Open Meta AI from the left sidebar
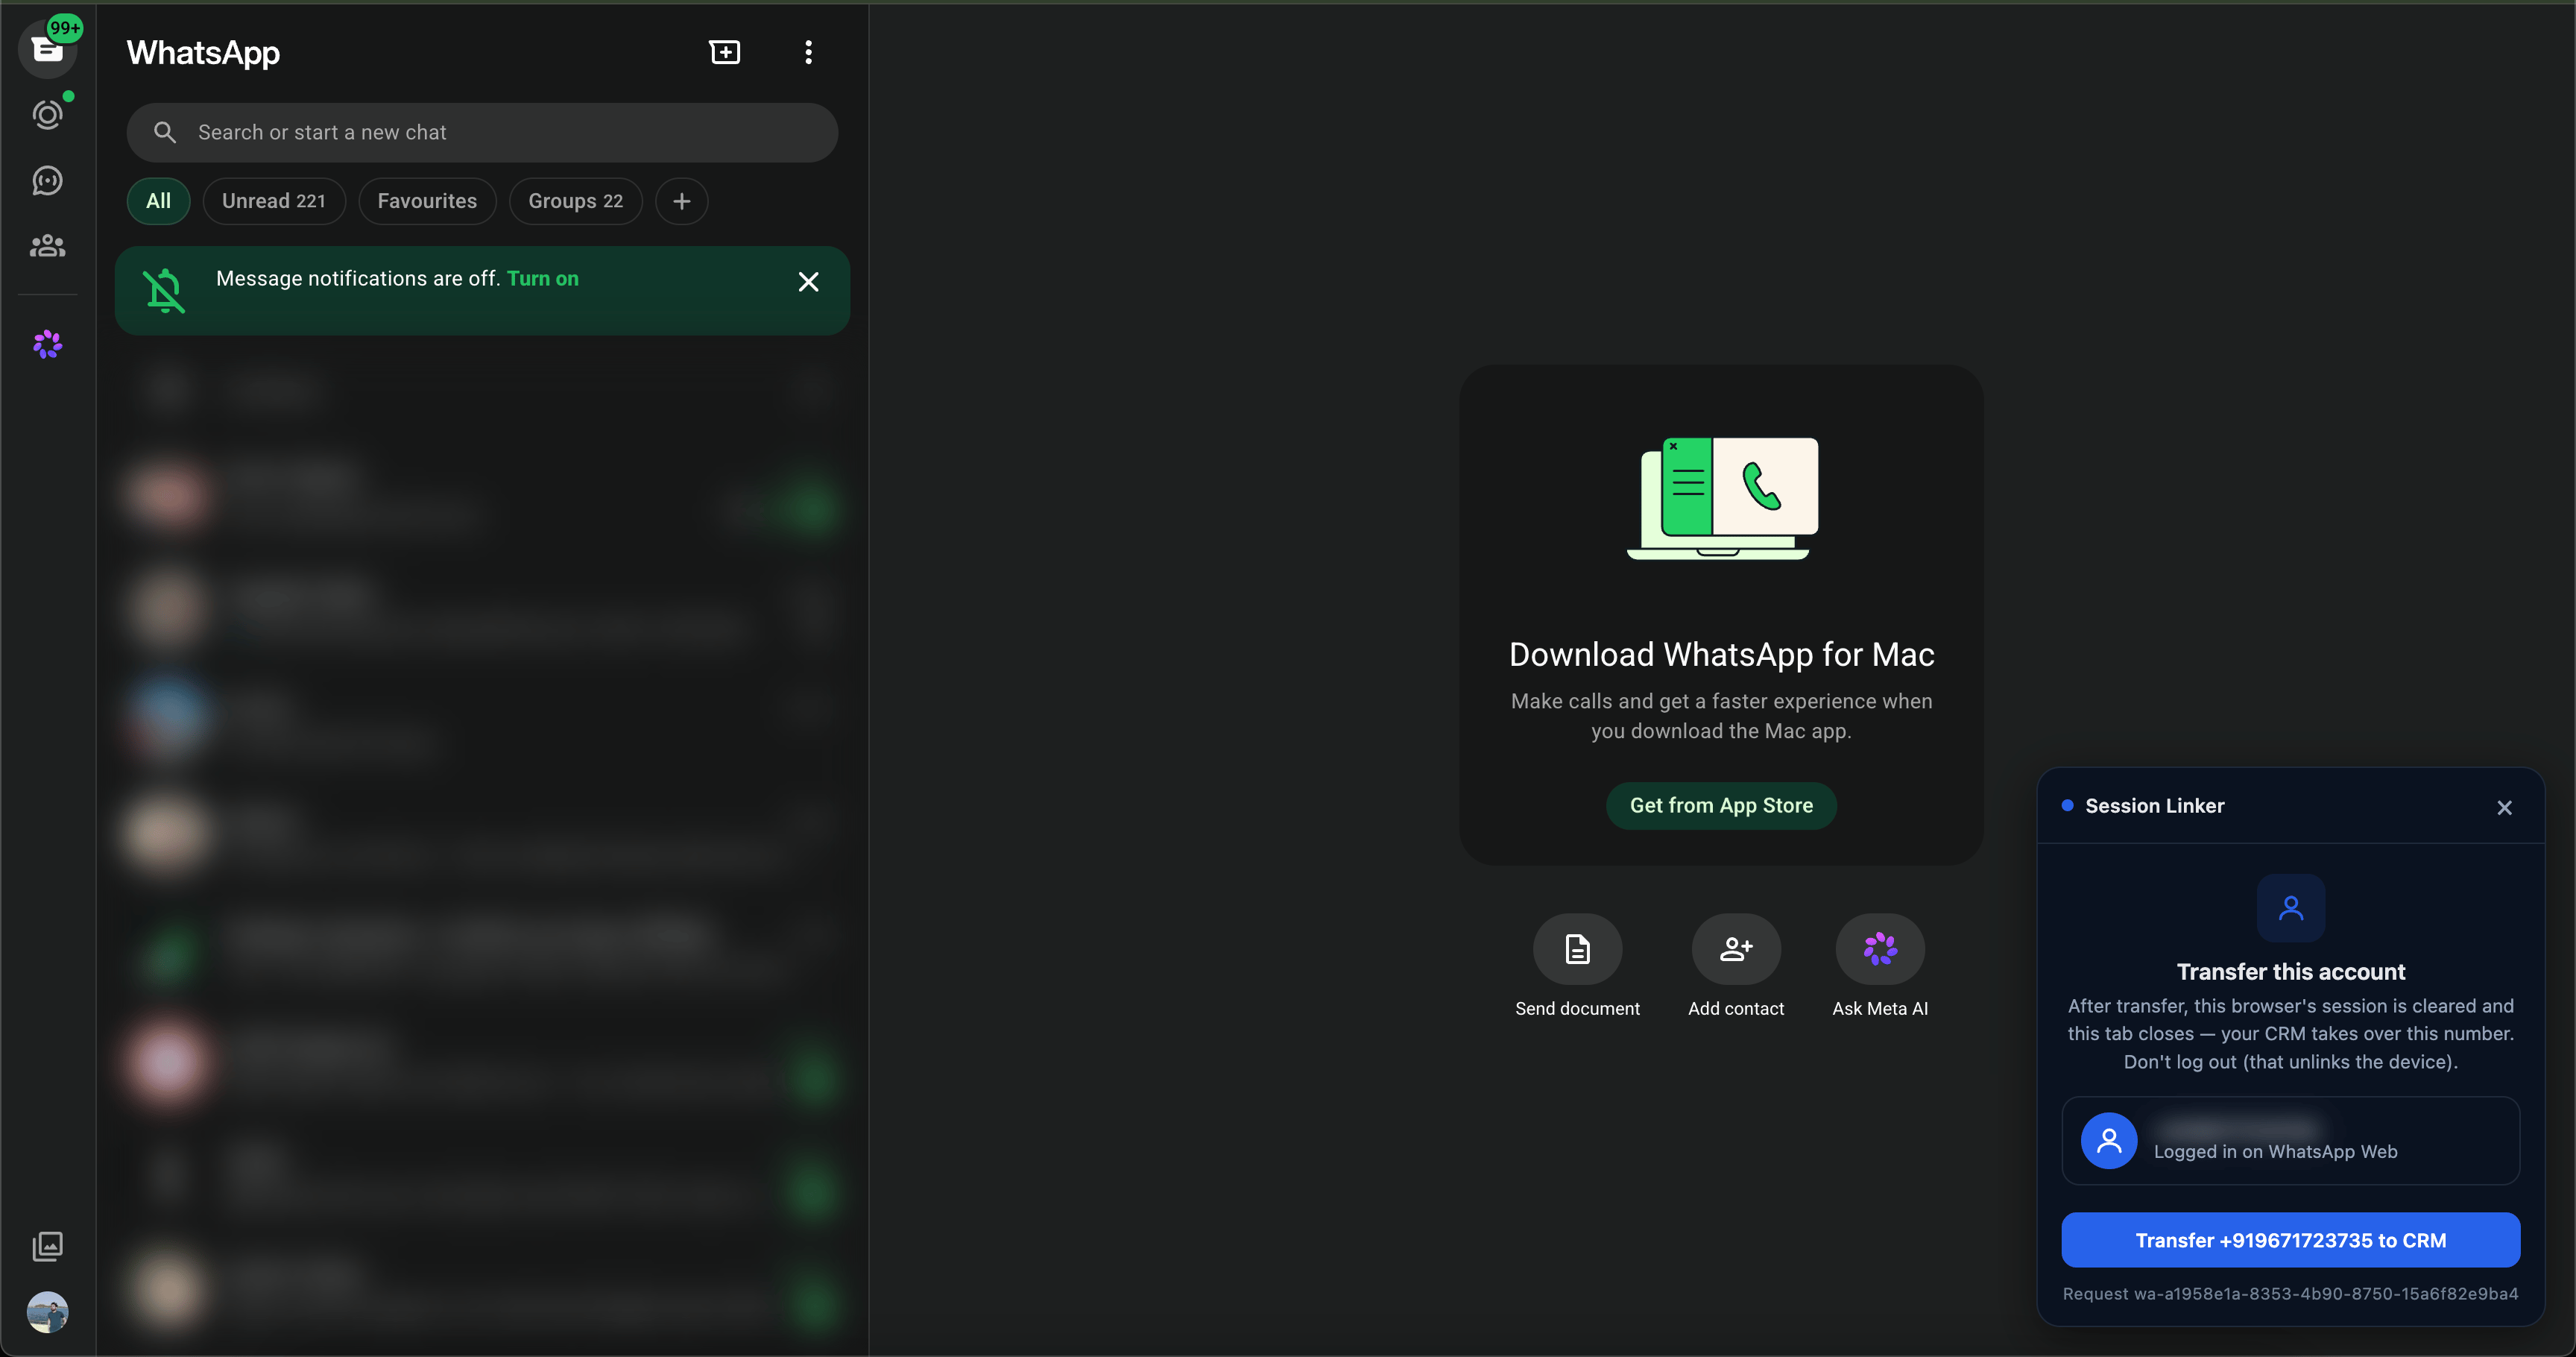2576x1357 pixels. pos(47,345)
